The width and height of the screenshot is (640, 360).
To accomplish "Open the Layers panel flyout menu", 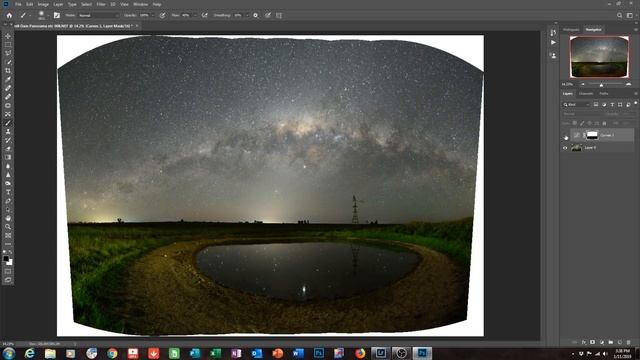I will [636, 93].
